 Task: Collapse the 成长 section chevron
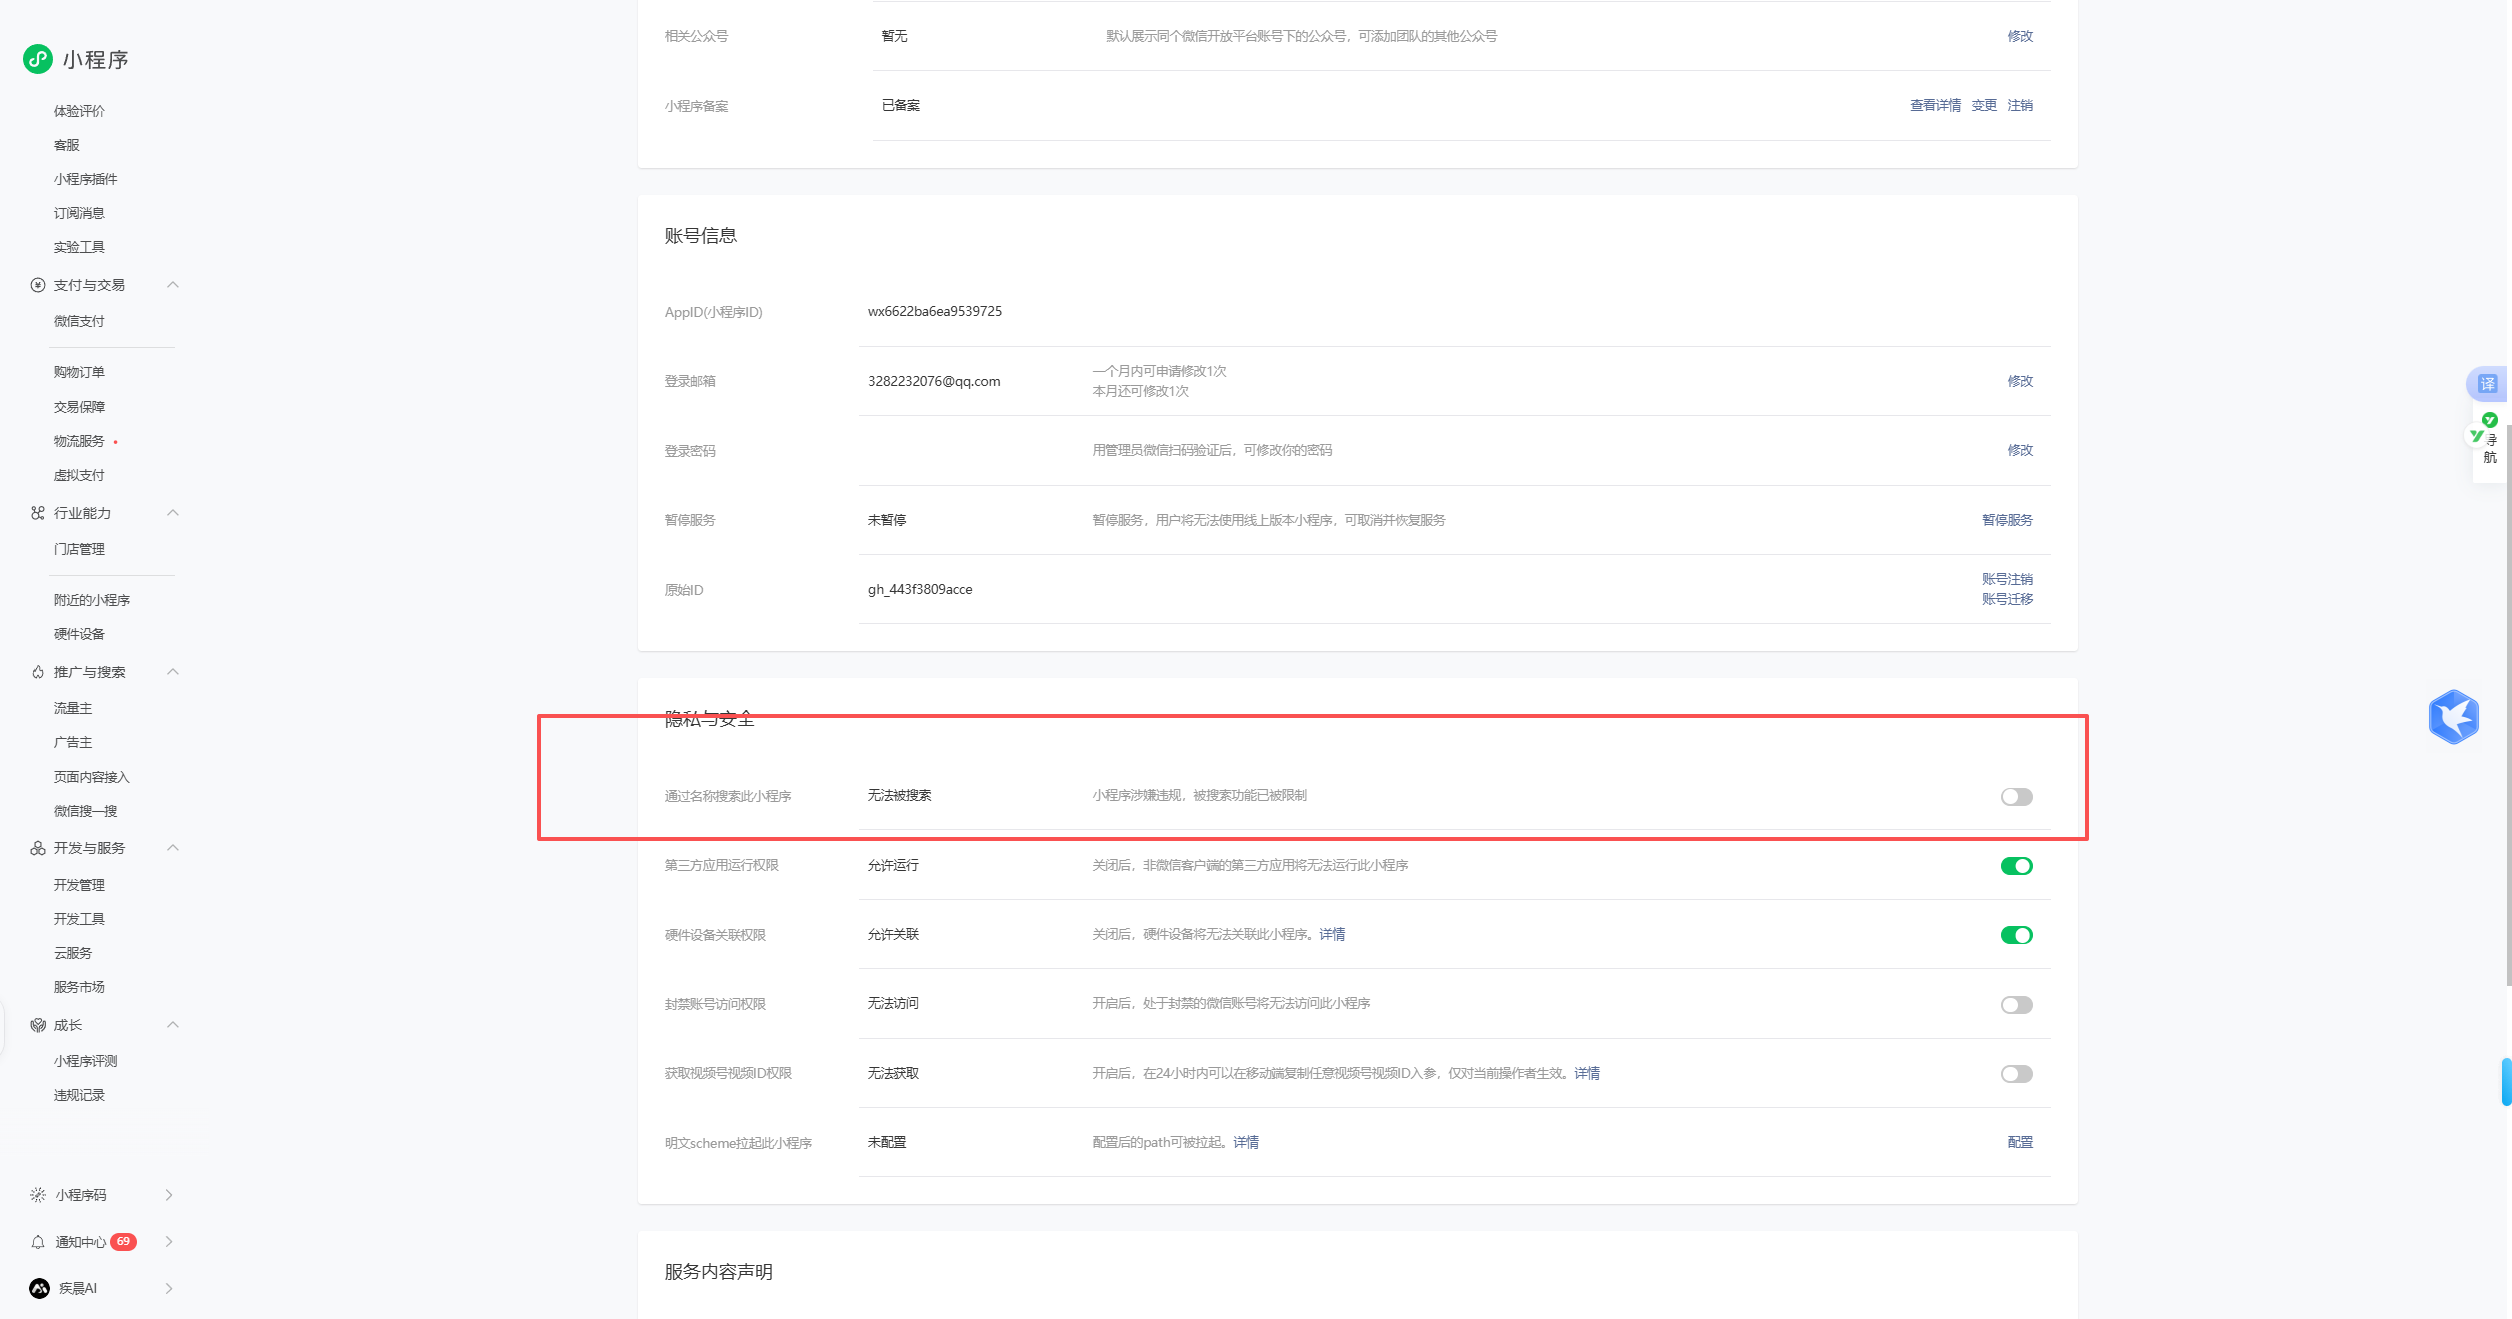173,1025
